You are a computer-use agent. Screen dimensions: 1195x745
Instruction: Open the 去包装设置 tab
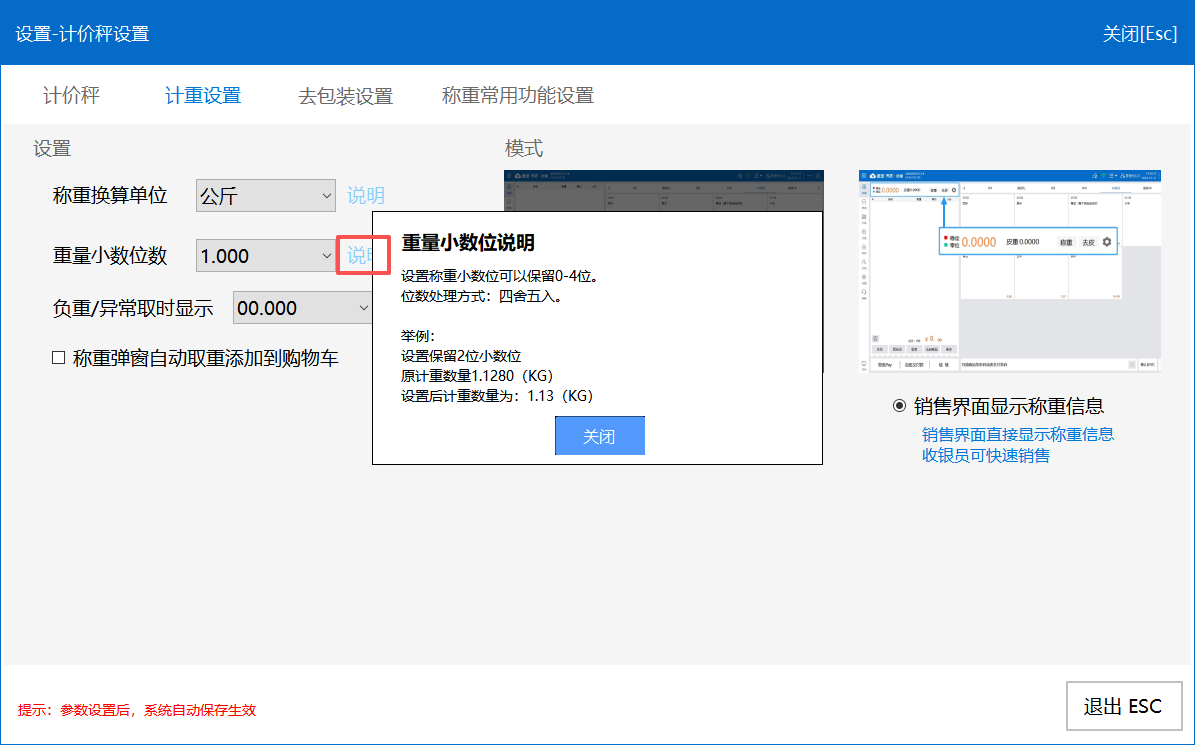pos(345,96)
